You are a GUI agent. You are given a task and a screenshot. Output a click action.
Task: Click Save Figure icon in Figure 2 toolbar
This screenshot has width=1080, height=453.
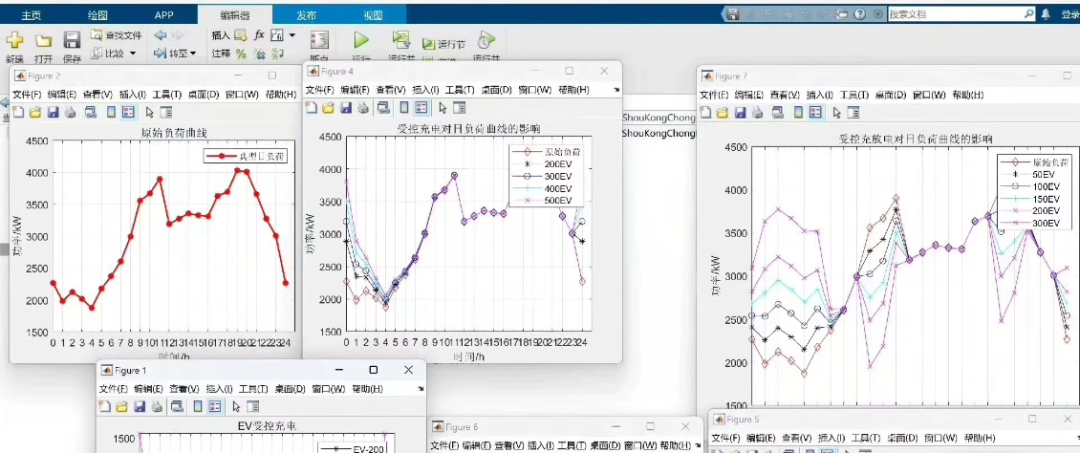coord(52,112)
